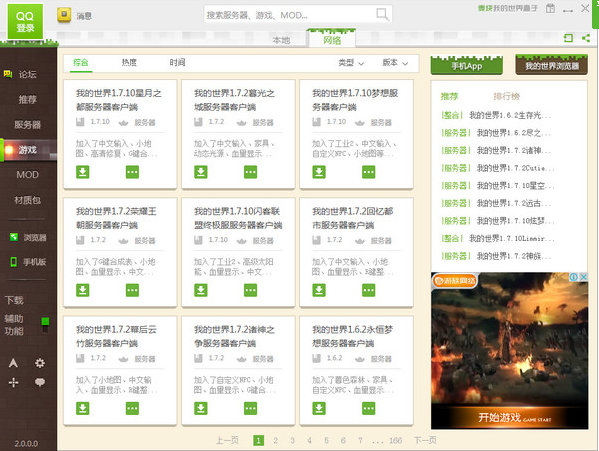Click the 手机App button
This screenshot has height=451, width=599.
pos(466,65)
